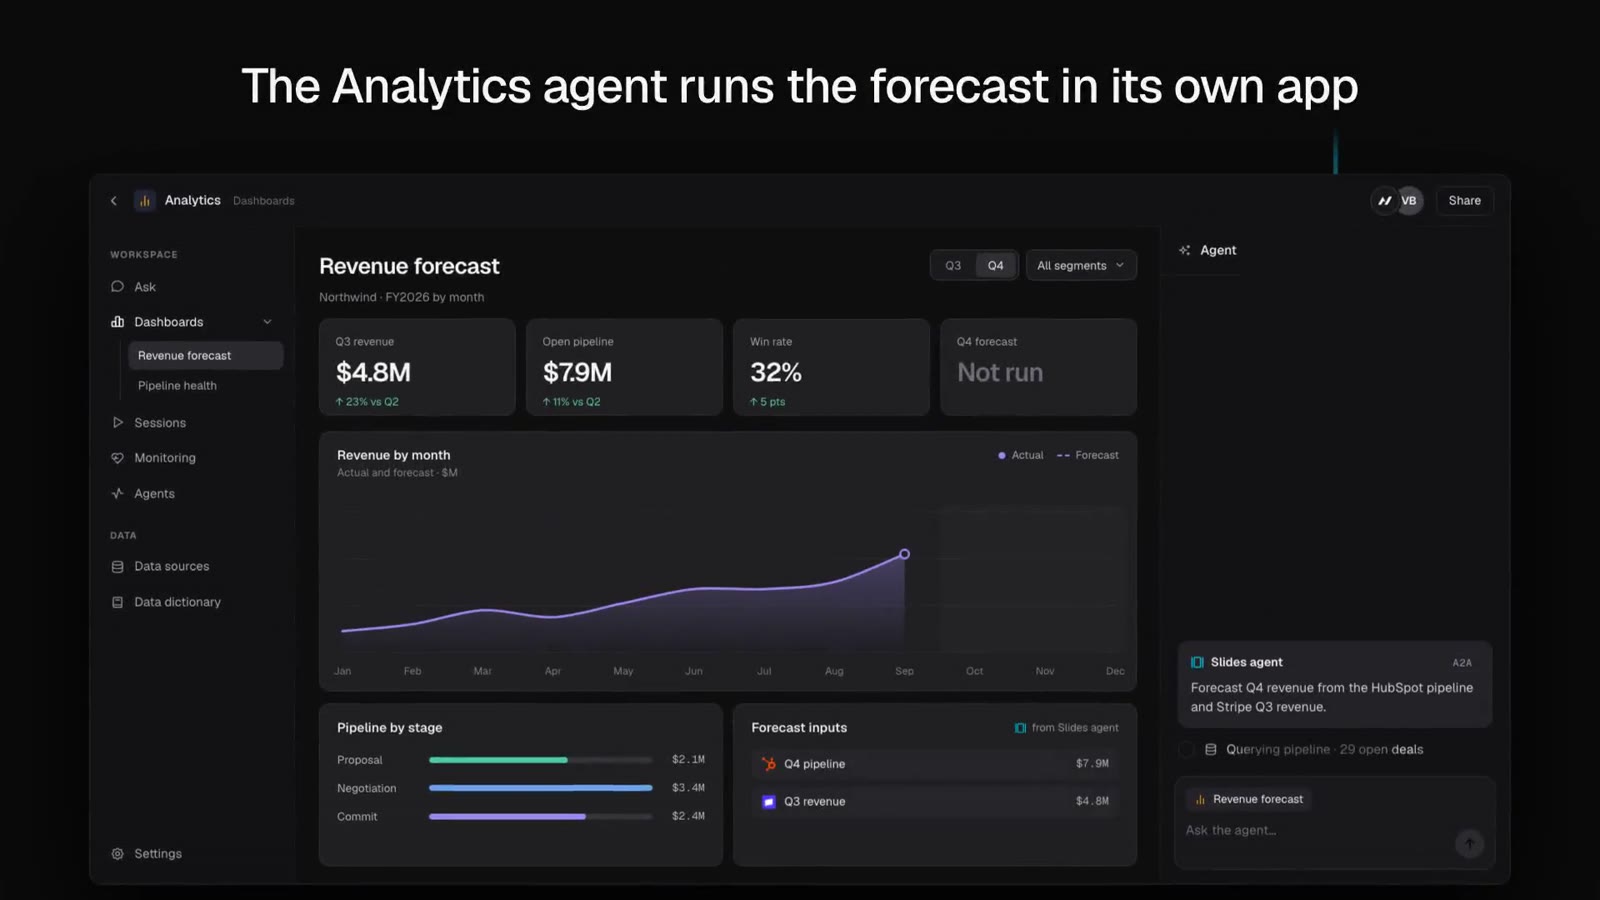The height and width of the screenshot is (900, 1600).
Task: Click the Open pipeline $7.9M card
Action: (624, 367)
